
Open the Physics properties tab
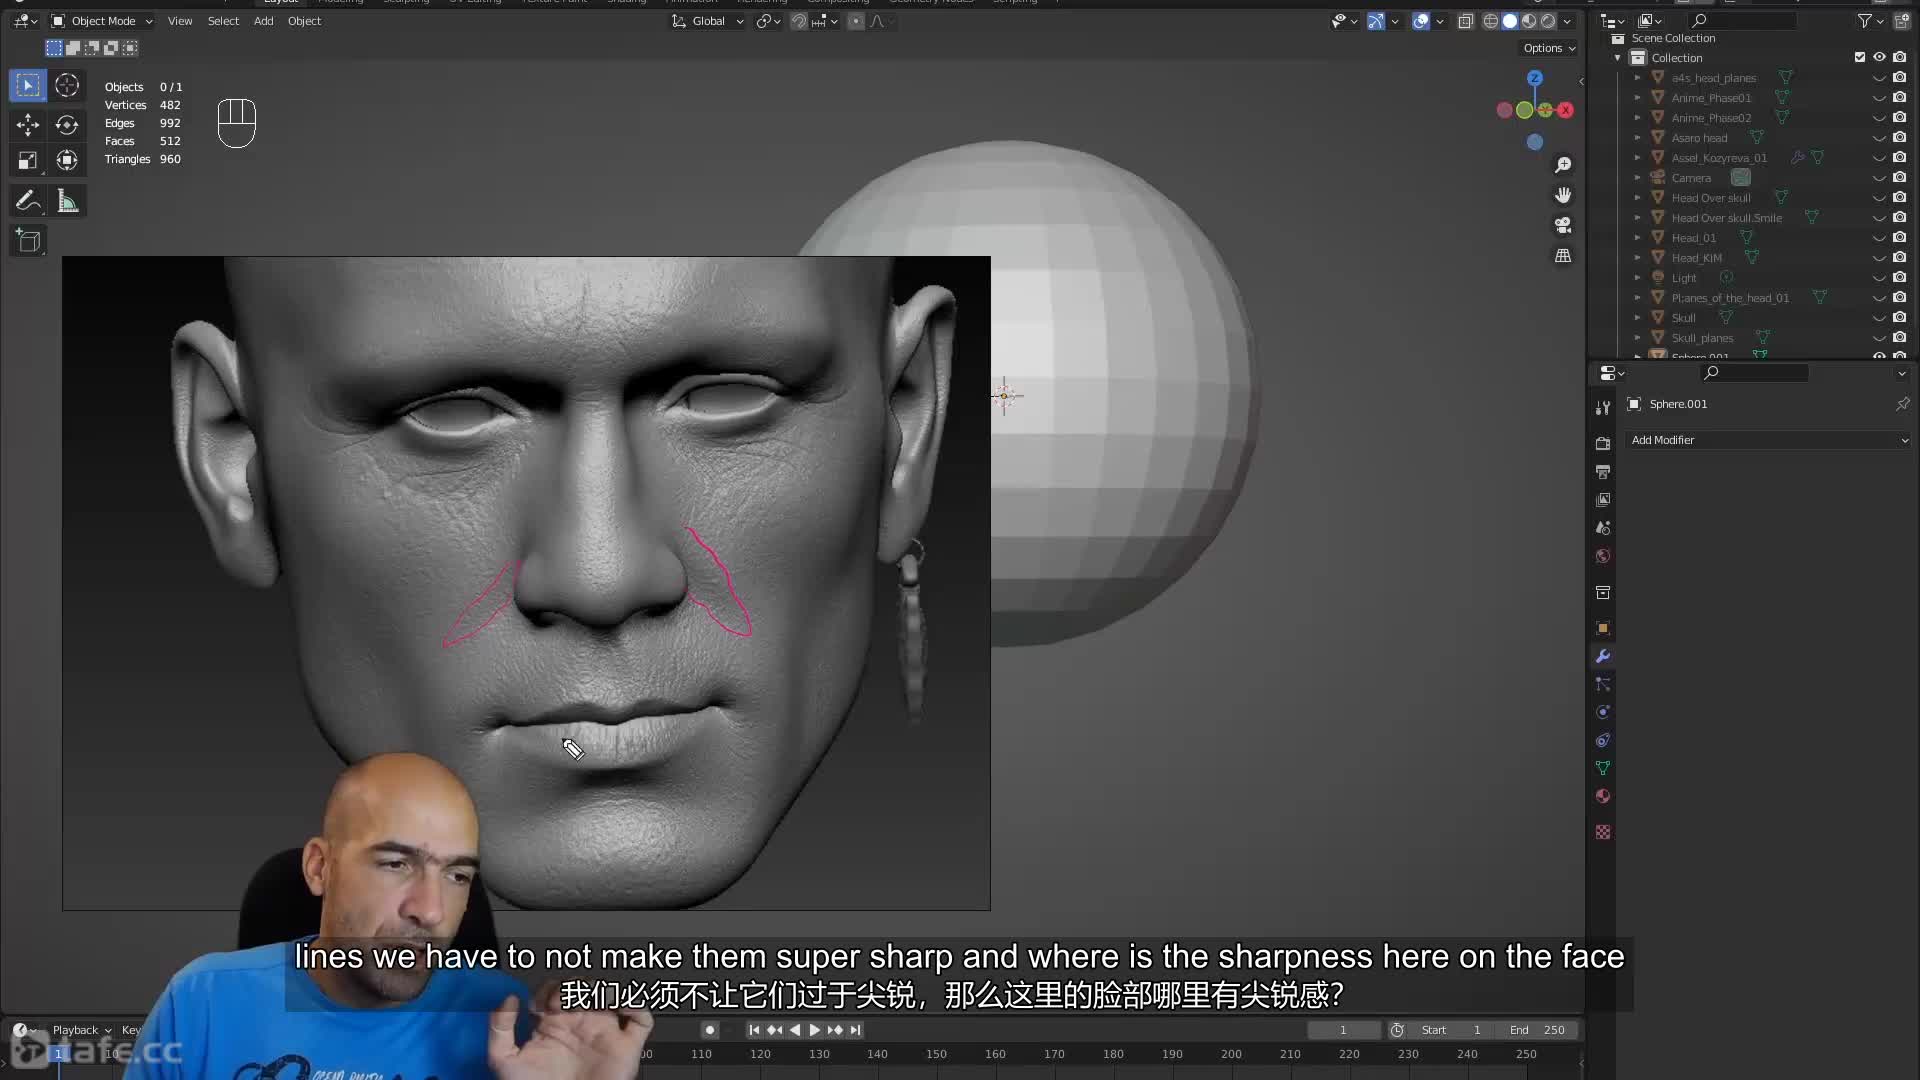(x=1603, y=712)
